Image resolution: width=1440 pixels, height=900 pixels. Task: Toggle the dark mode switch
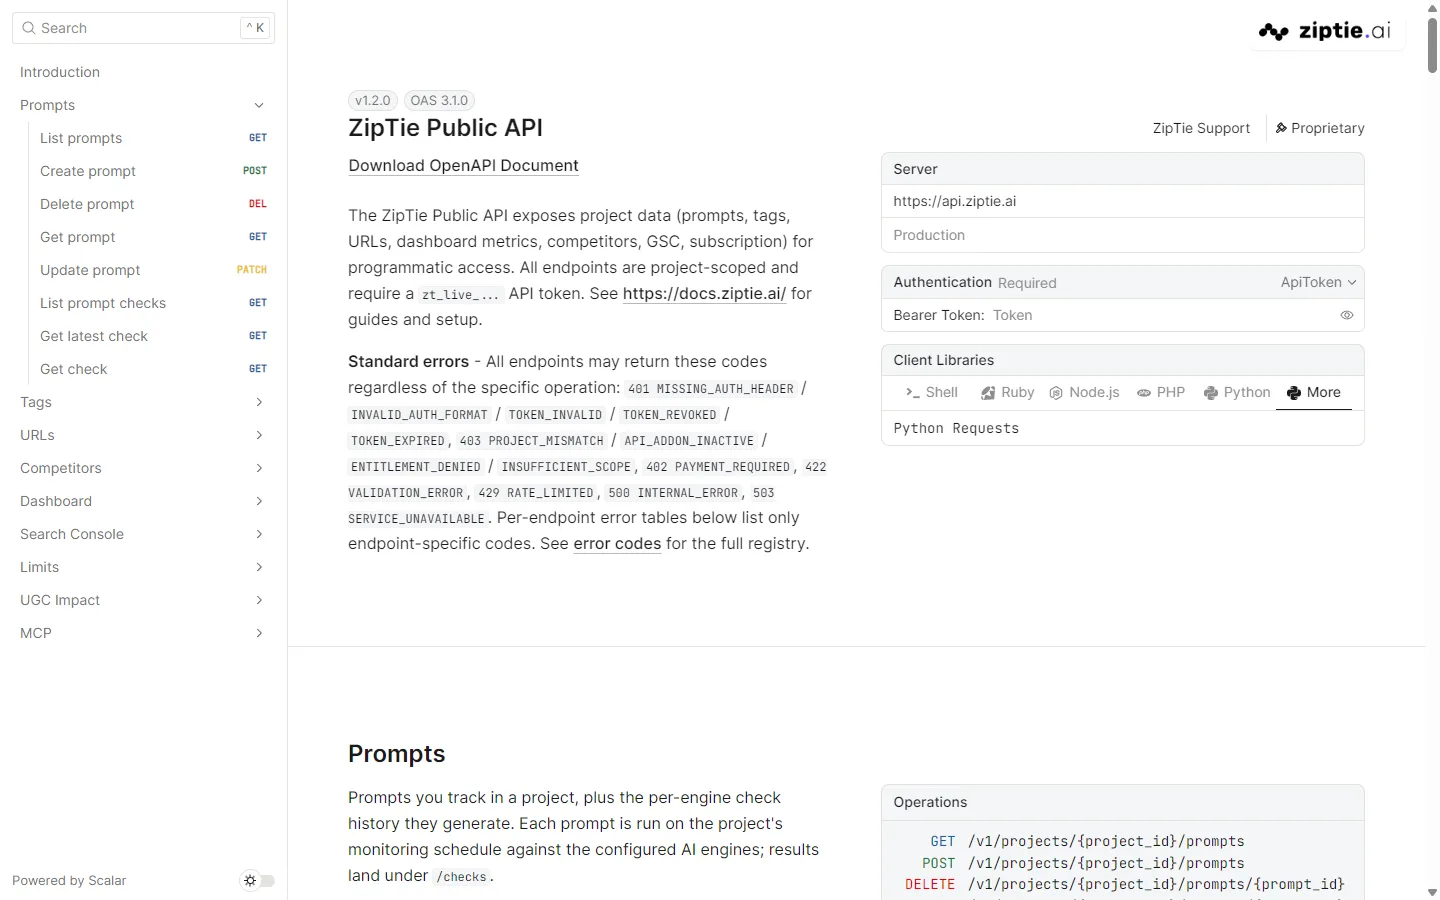click(259, 881)
